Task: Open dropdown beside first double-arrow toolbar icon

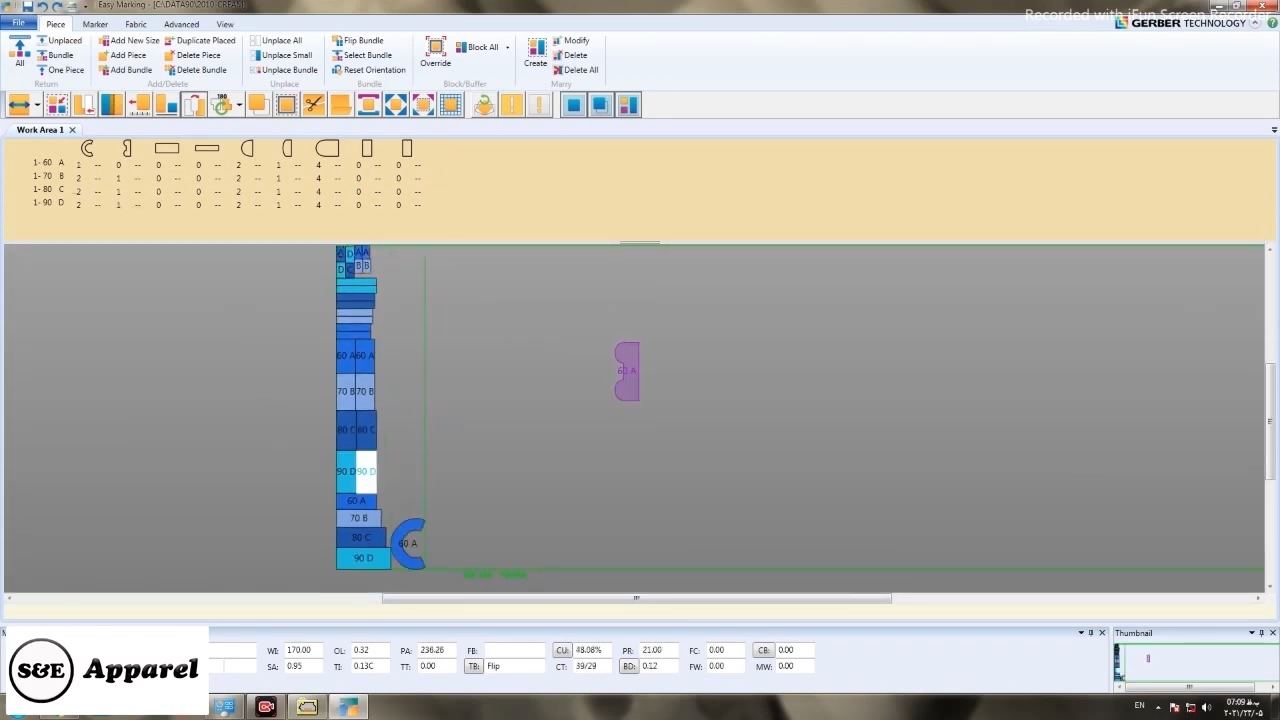Action: click(x=37, y=105)
